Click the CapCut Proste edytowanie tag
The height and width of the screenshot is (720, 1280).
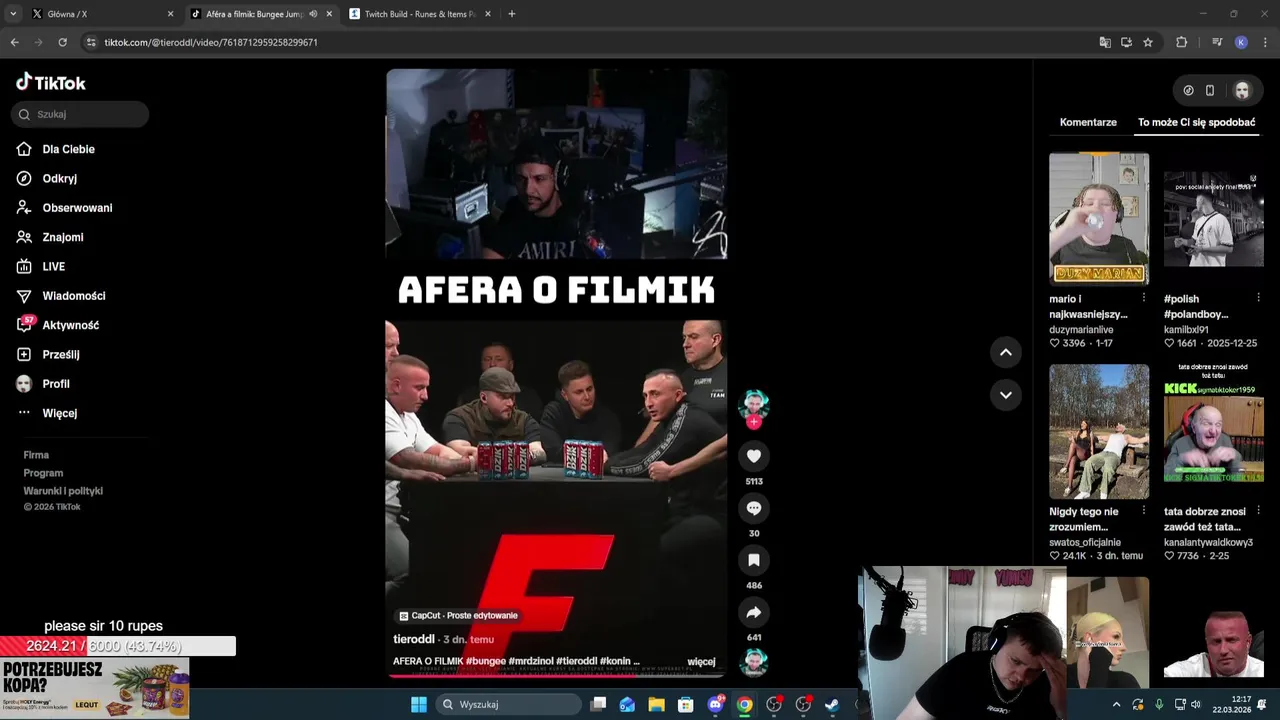(458, 616)
